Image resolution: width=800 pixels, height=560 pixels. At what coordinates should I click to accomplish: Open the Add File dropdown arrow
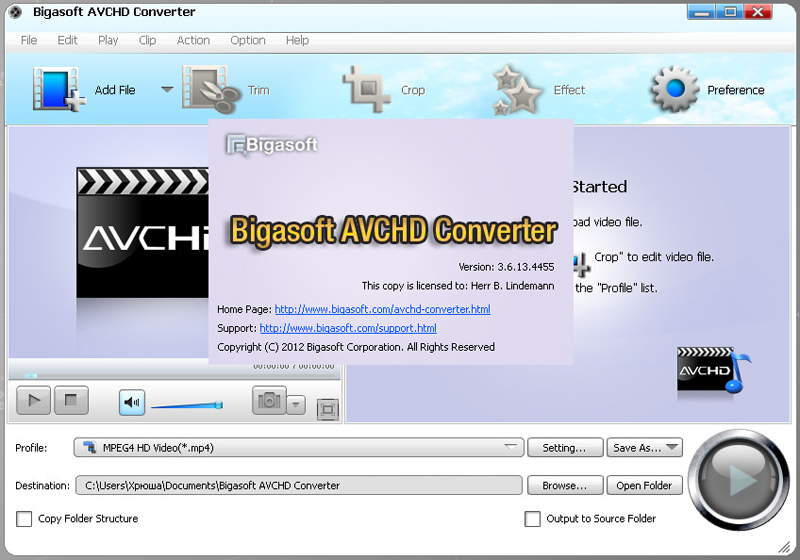(167, 89)
